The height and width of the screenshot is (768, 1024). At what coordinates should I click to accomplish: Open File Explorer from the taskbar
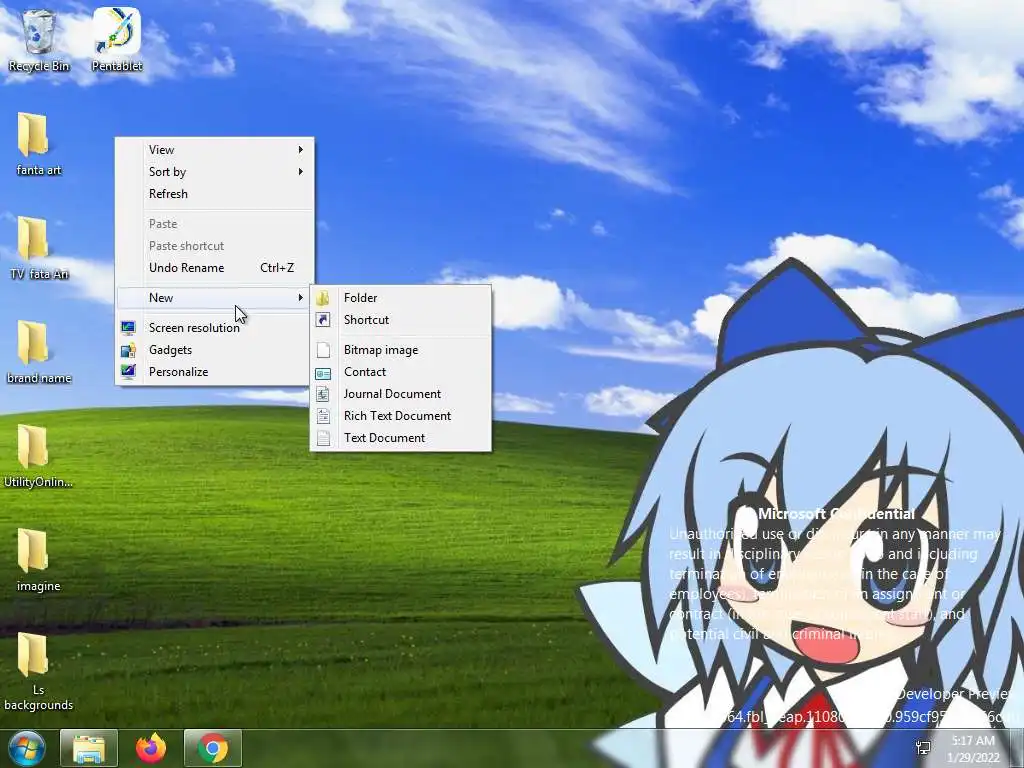tap(89, 748)
